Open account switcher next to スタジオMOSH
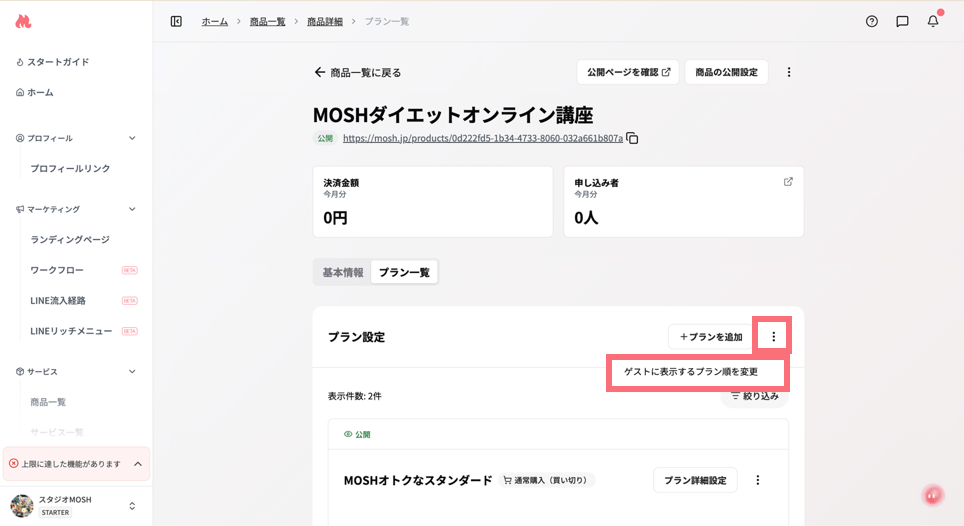964x526 pixels. pyautogui.click(x=132, y=506)
